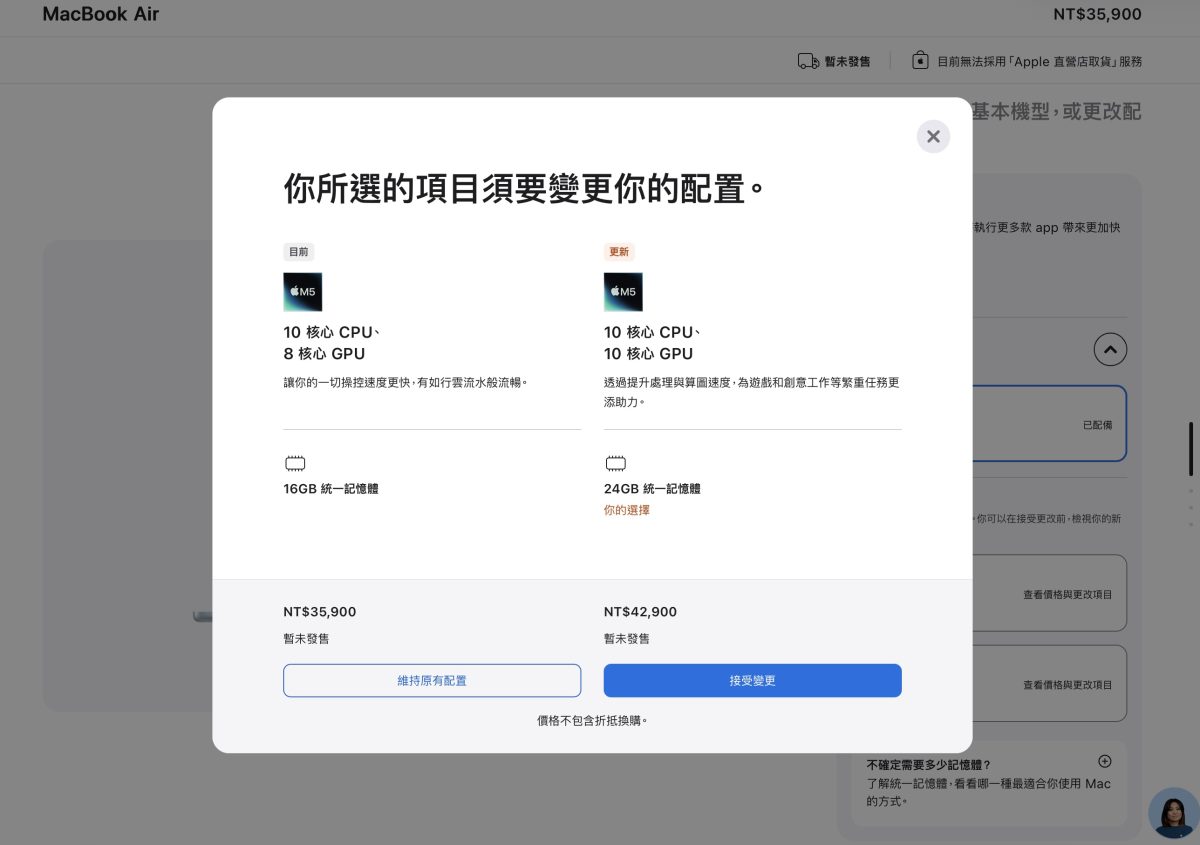Click 更新 badge label

pos(619,252)
